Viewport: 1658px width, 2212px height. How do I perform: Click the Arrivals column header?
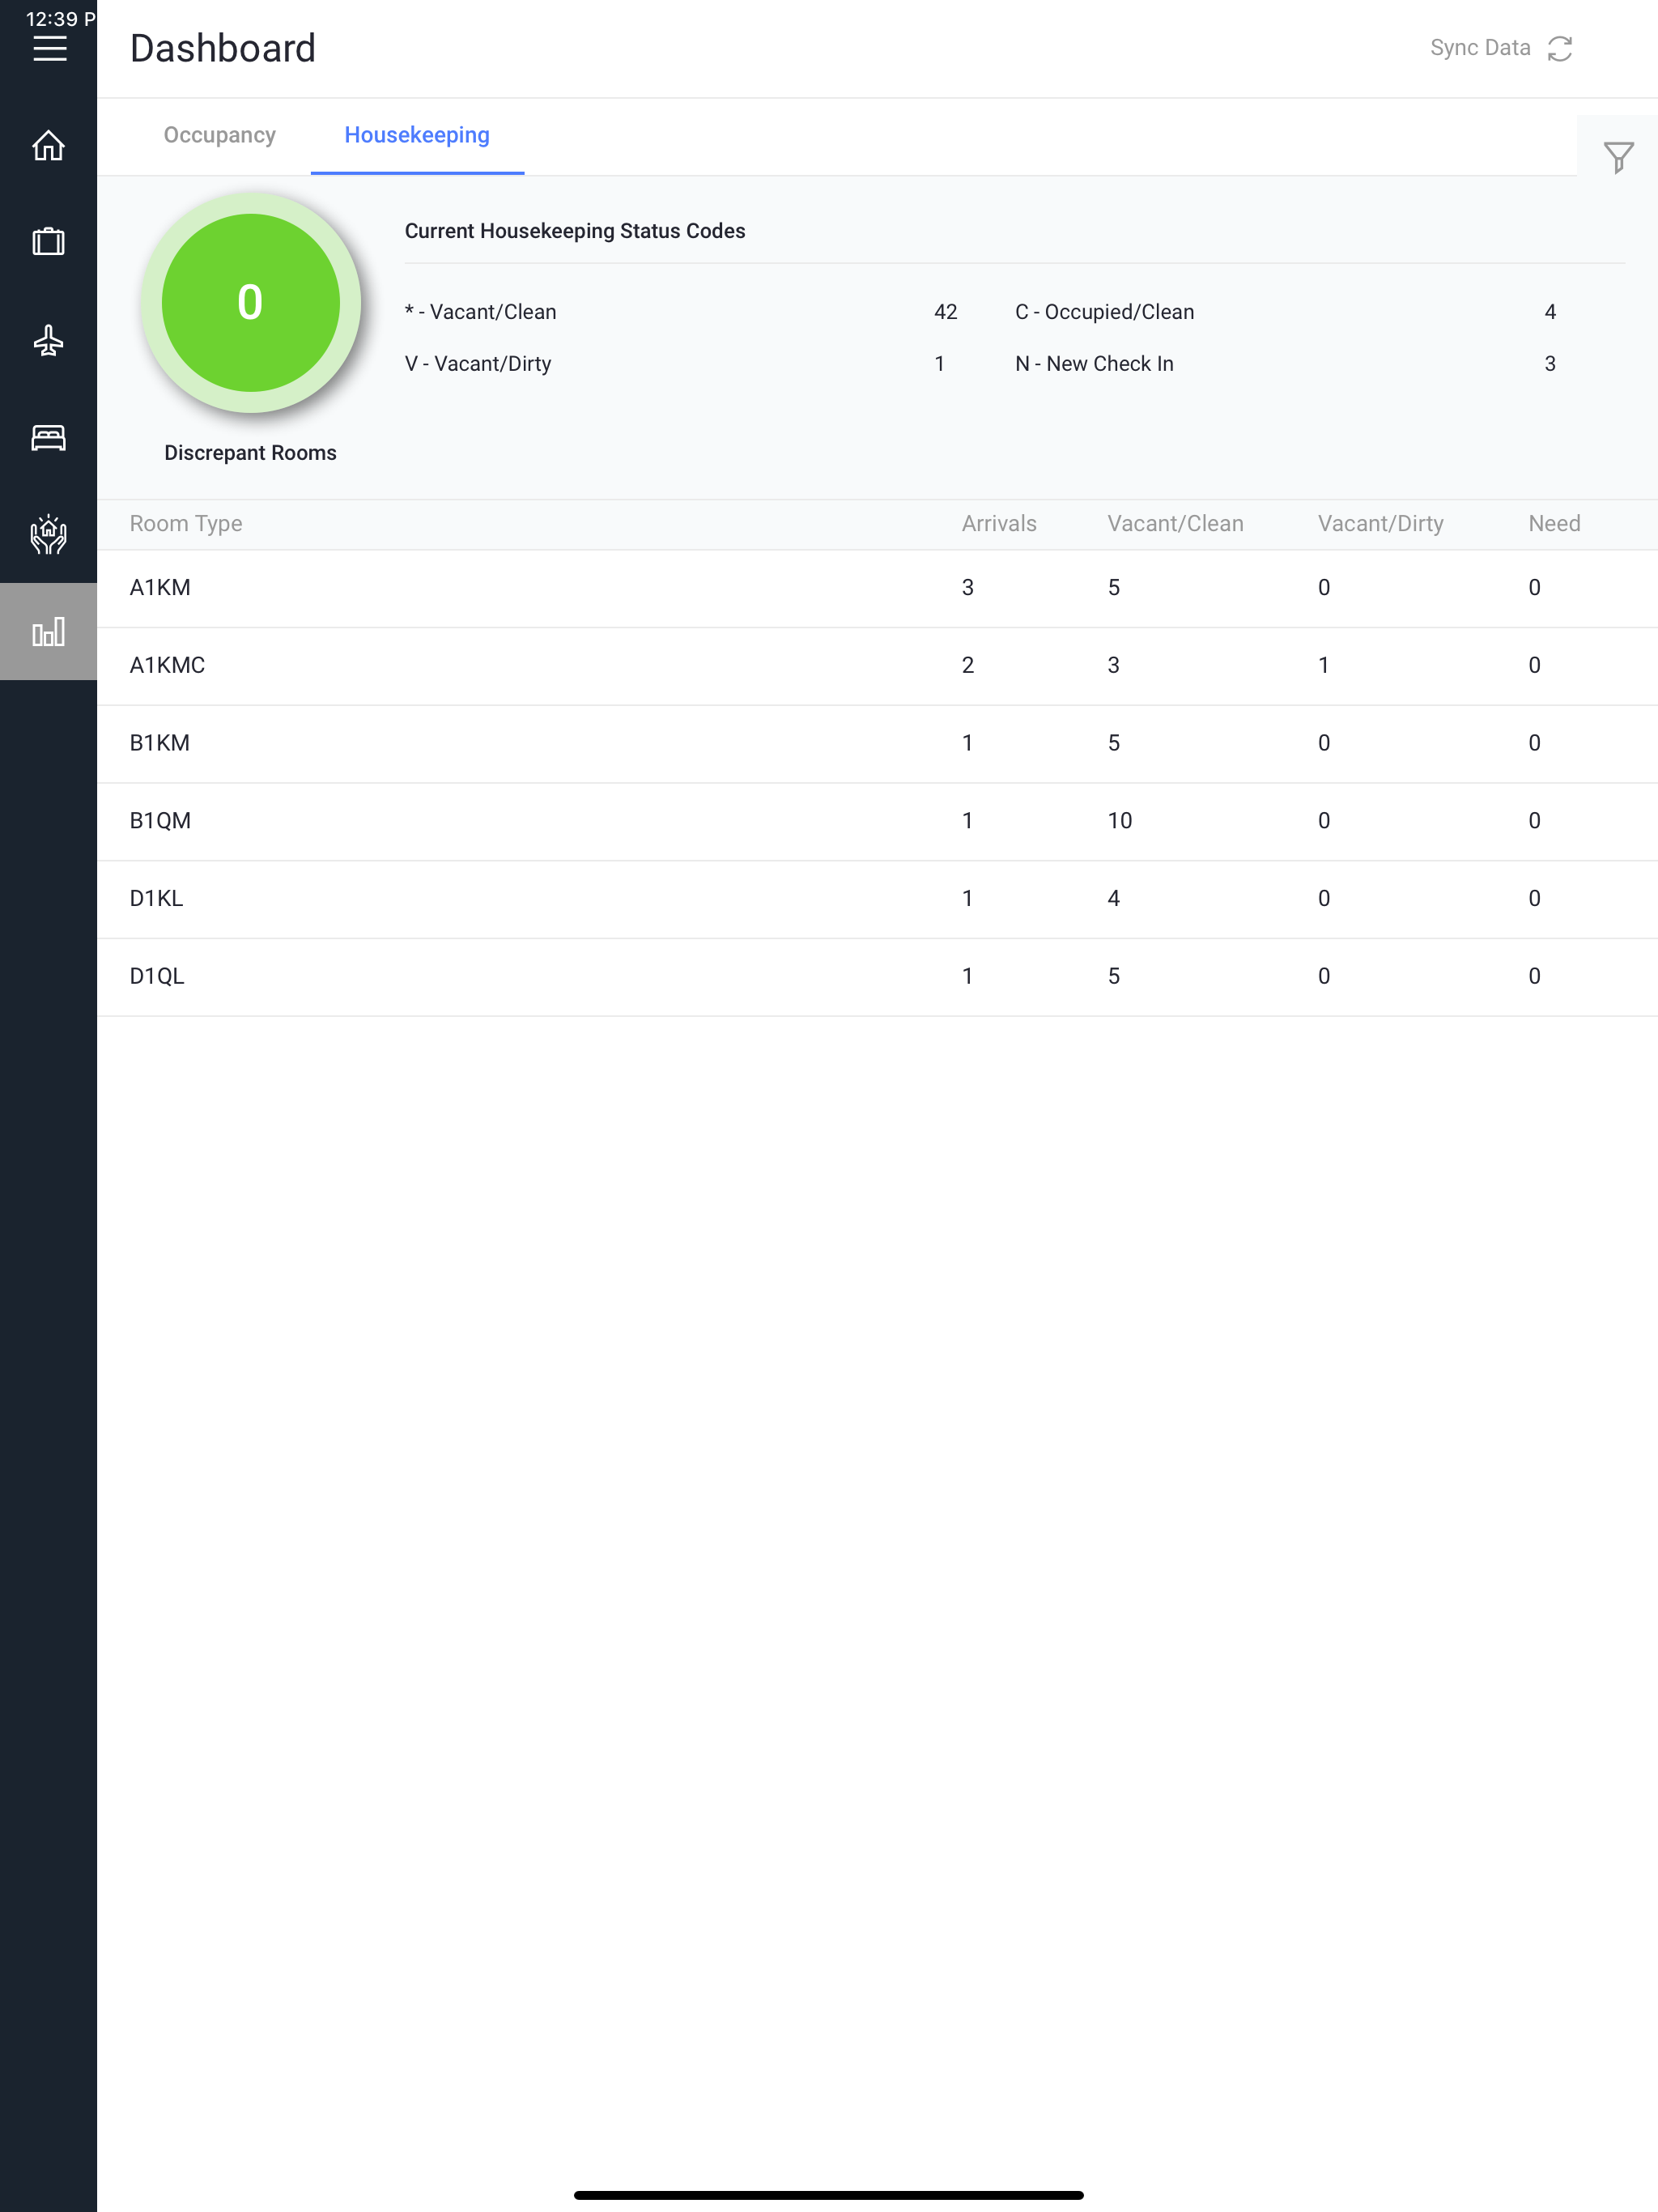tap(999, 524)
